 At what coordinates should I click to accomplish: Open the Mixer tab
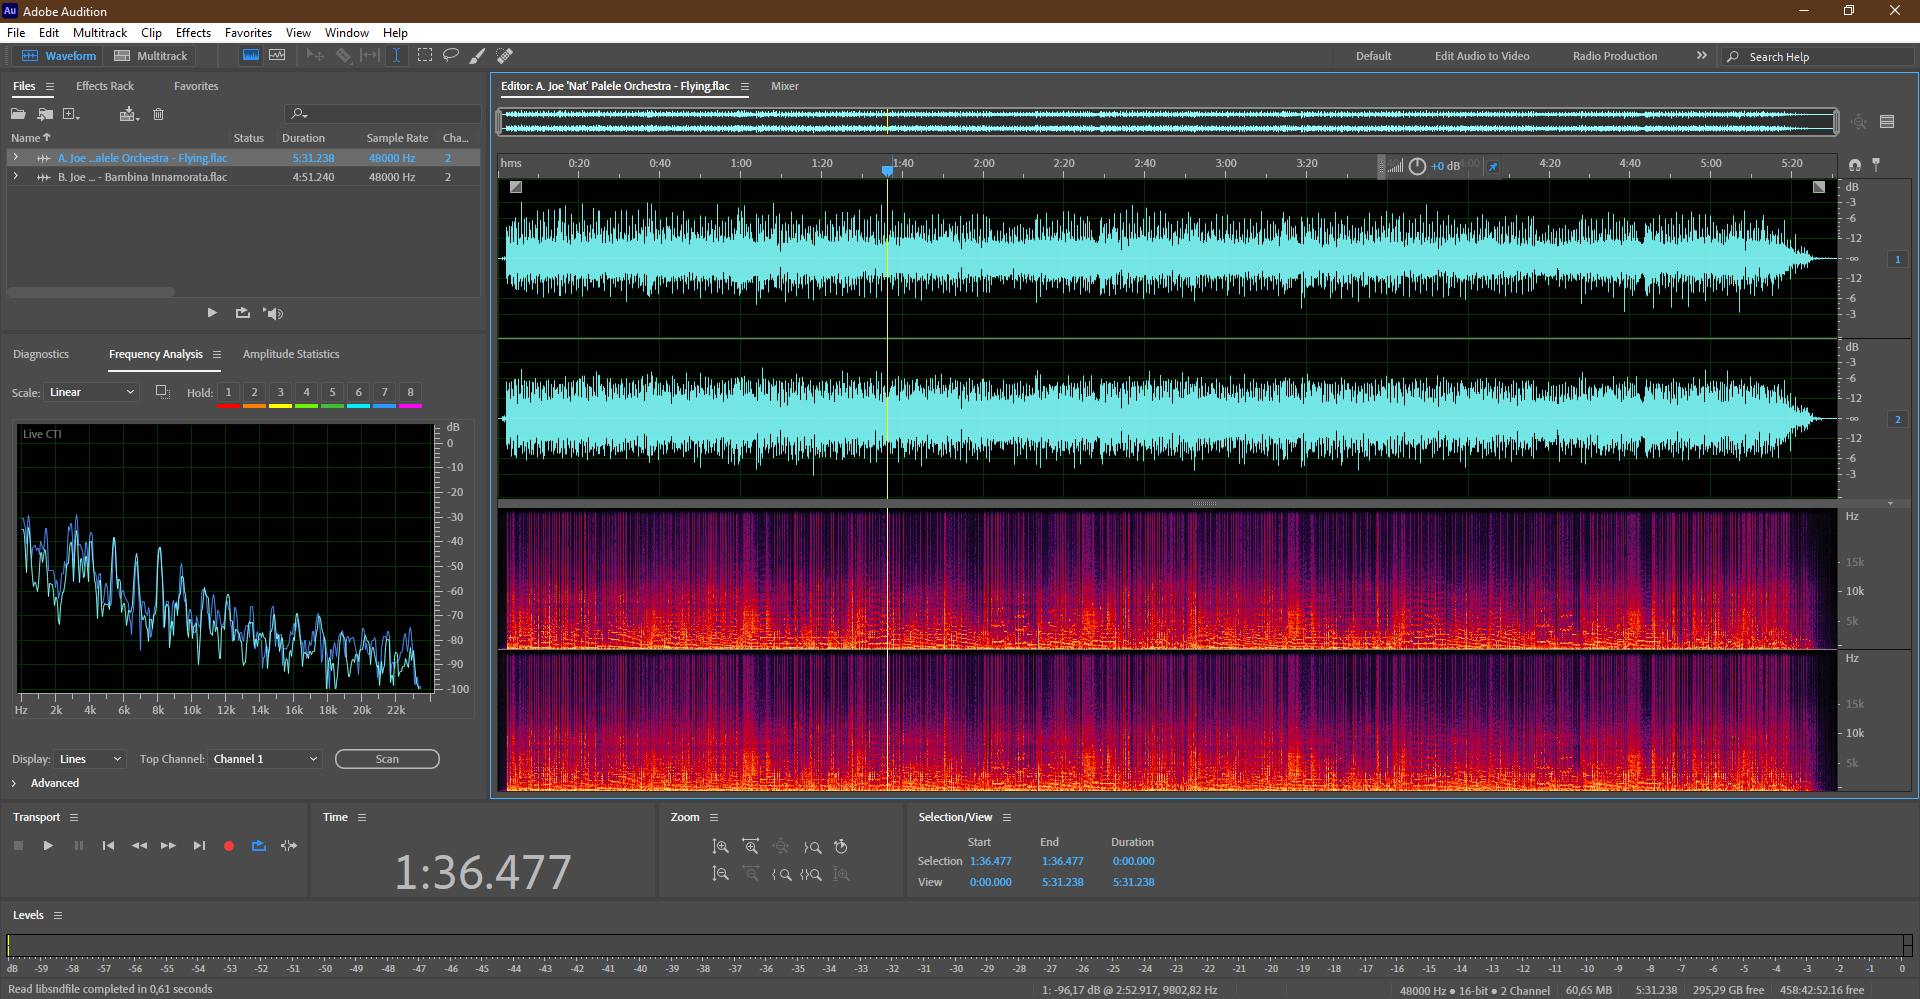click(785, 86)
